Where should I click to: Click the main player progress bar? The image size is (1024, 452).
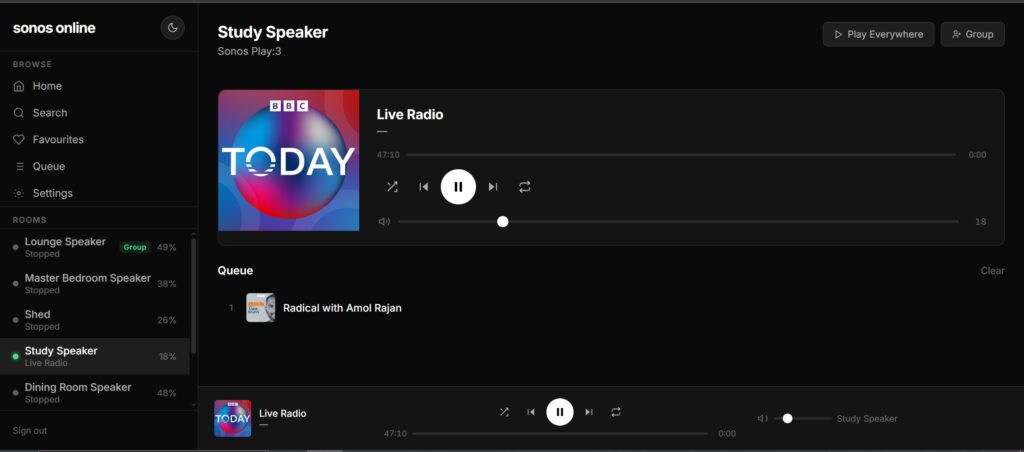pos(682,155)
